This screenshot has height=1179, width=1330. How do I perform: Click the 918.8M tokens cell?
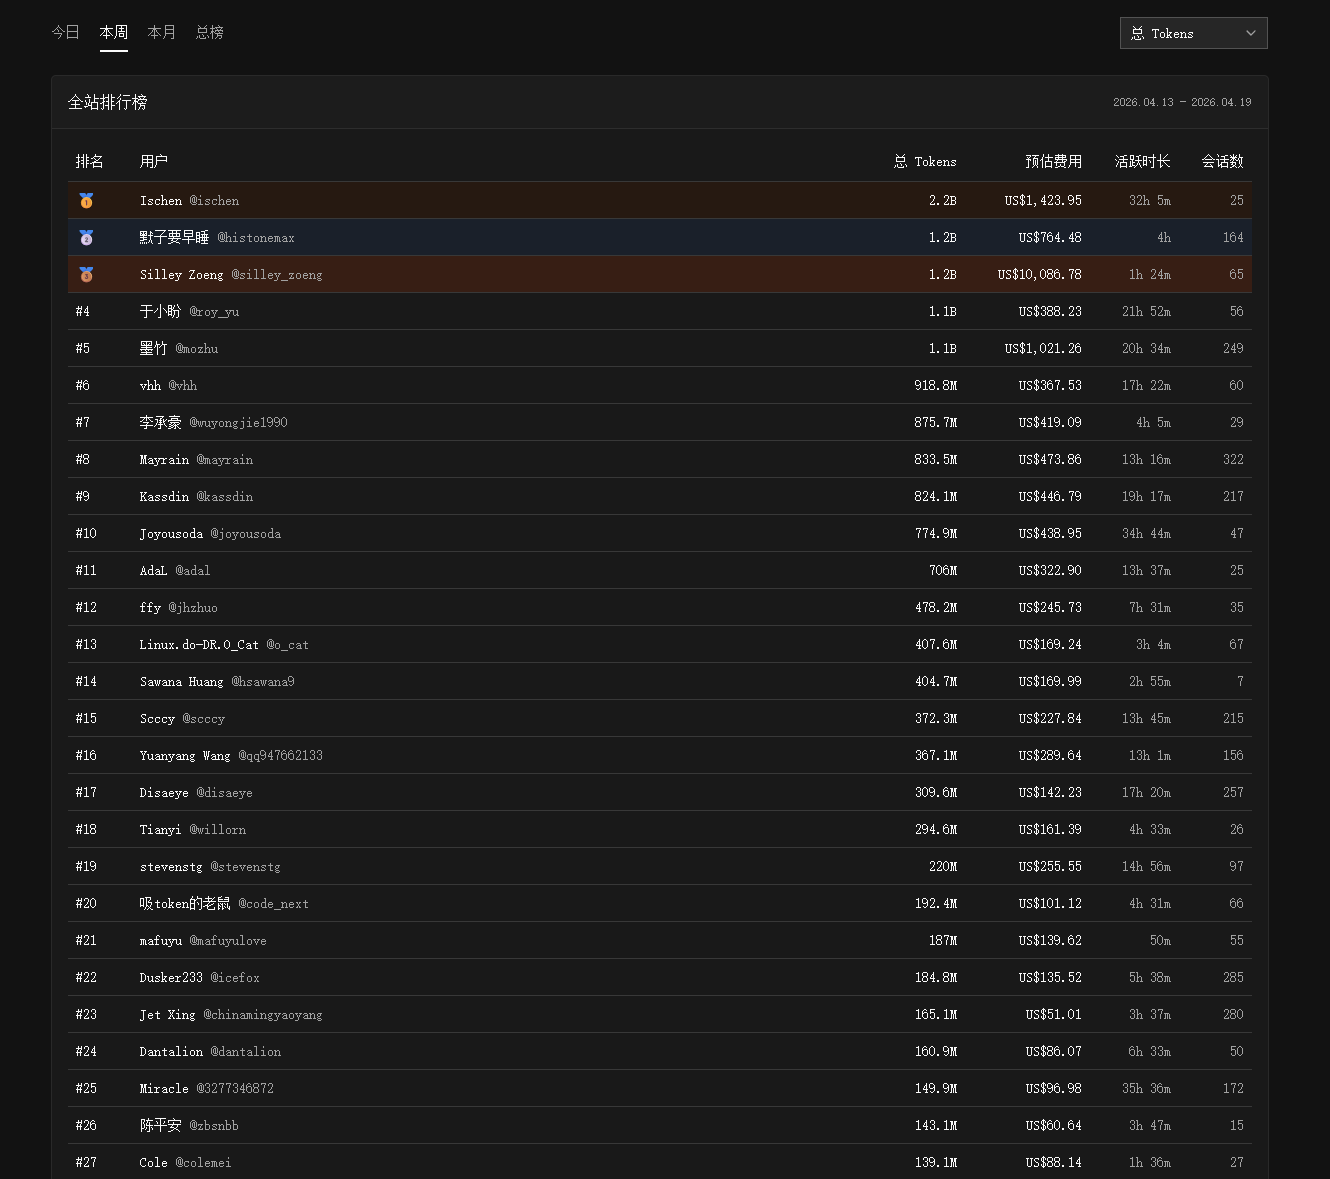pos(935,386)
